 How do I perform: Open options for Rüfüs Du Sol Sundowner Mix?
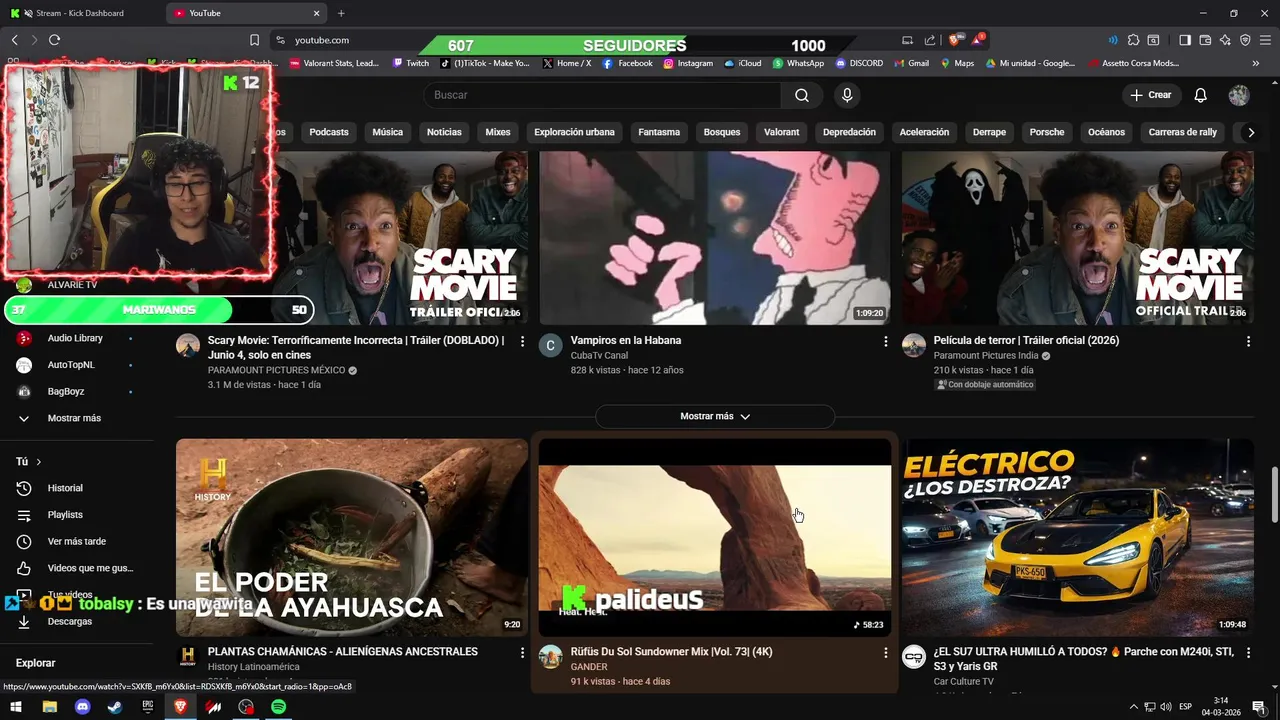click(885, 653)
